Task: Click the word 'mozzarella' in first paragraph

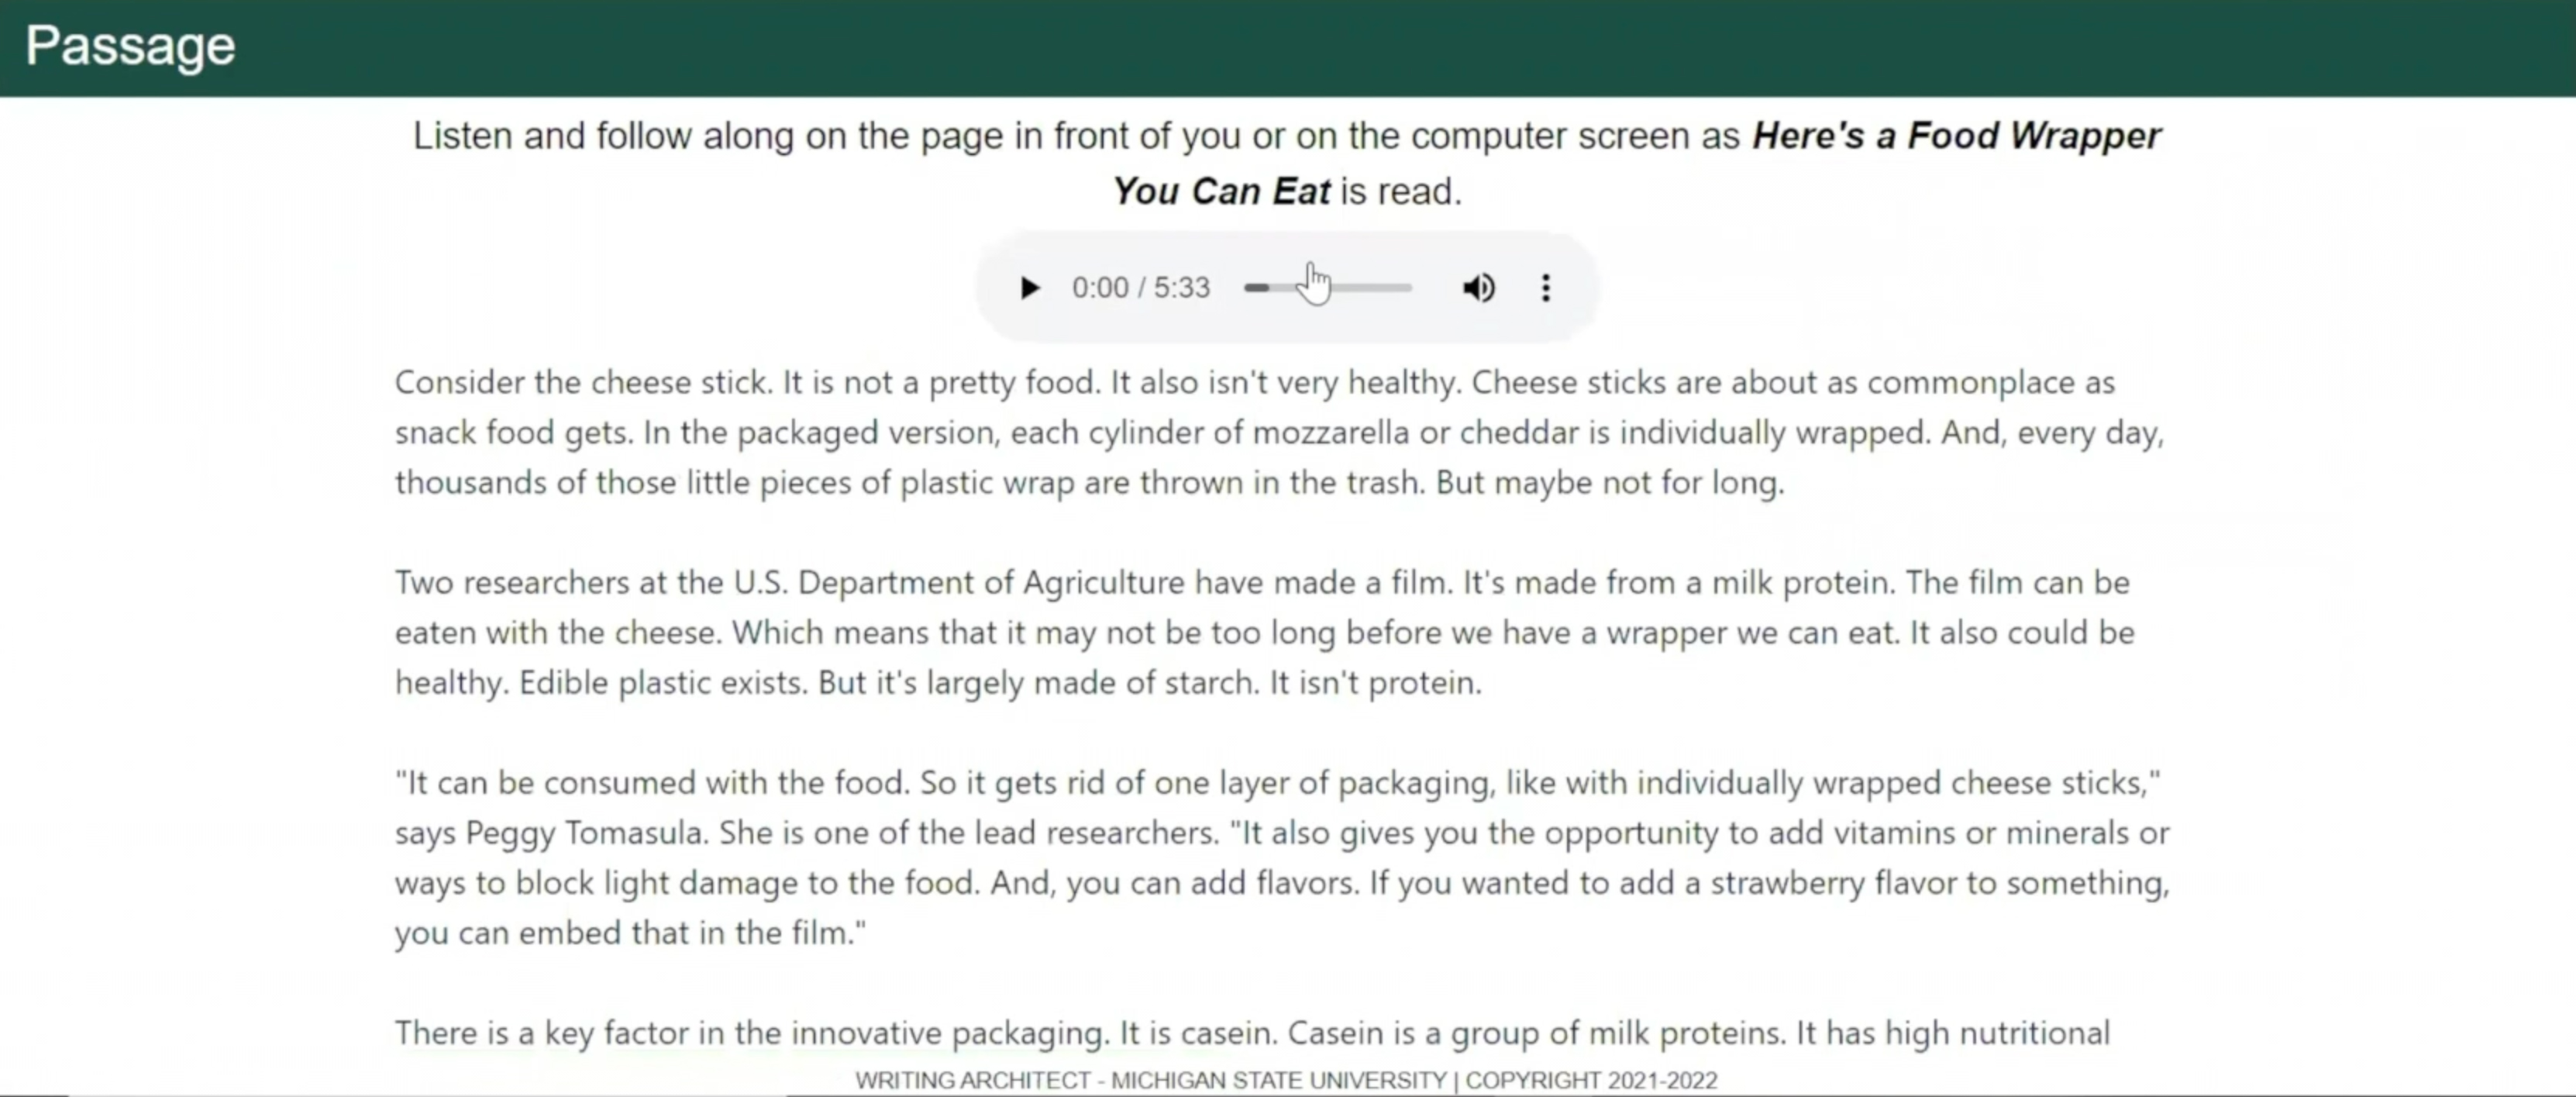Action: (x=1330, y=432)
